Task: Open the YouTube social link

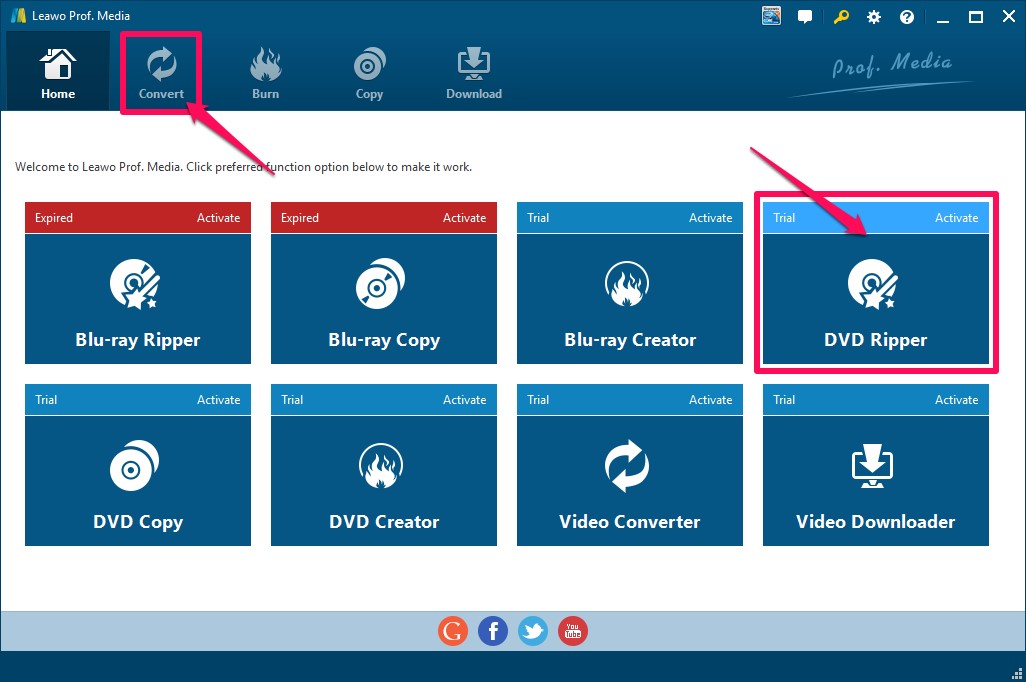Action: [573, 631]
